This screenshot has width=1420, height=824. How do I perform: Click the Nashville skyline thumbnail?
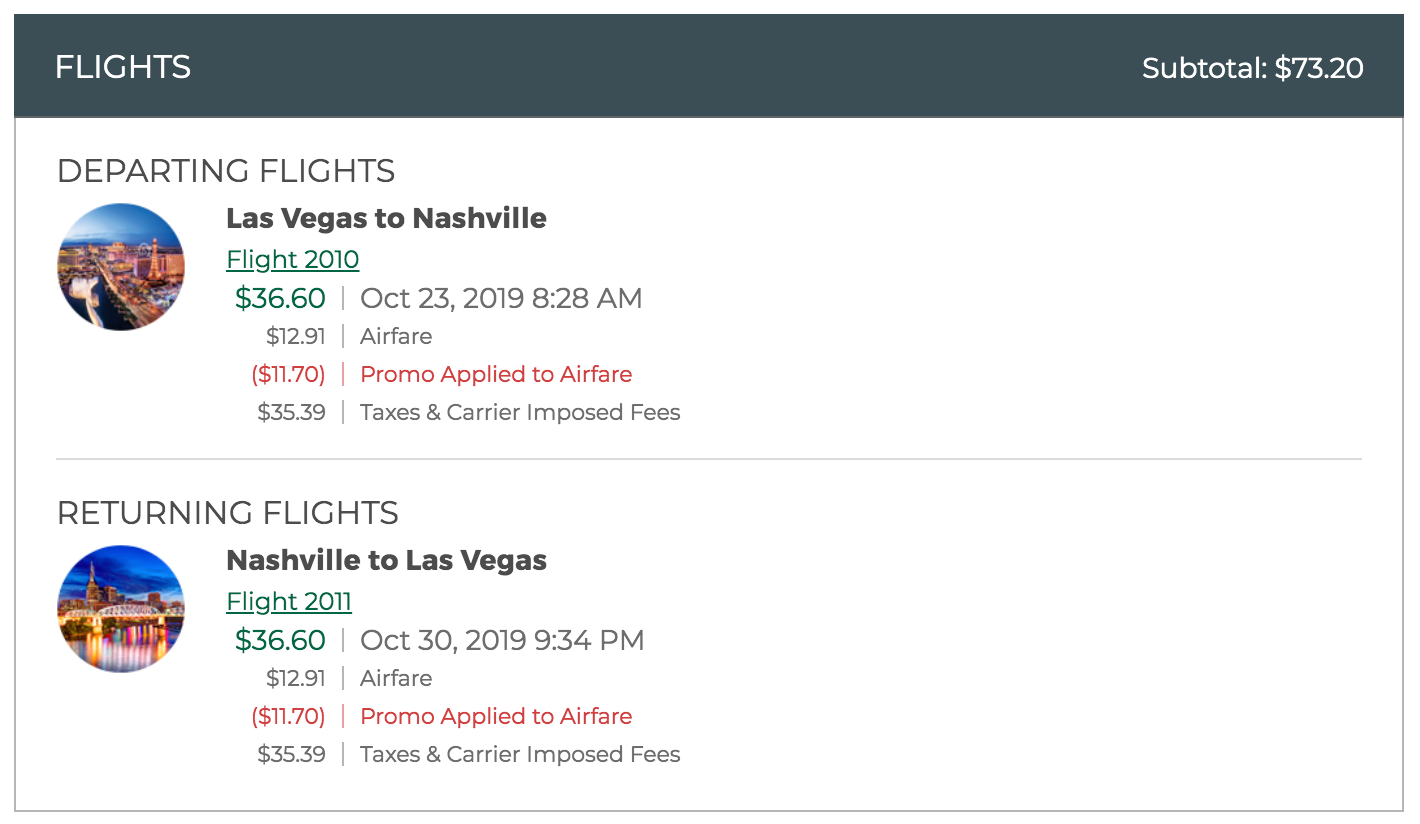point(121,609)
